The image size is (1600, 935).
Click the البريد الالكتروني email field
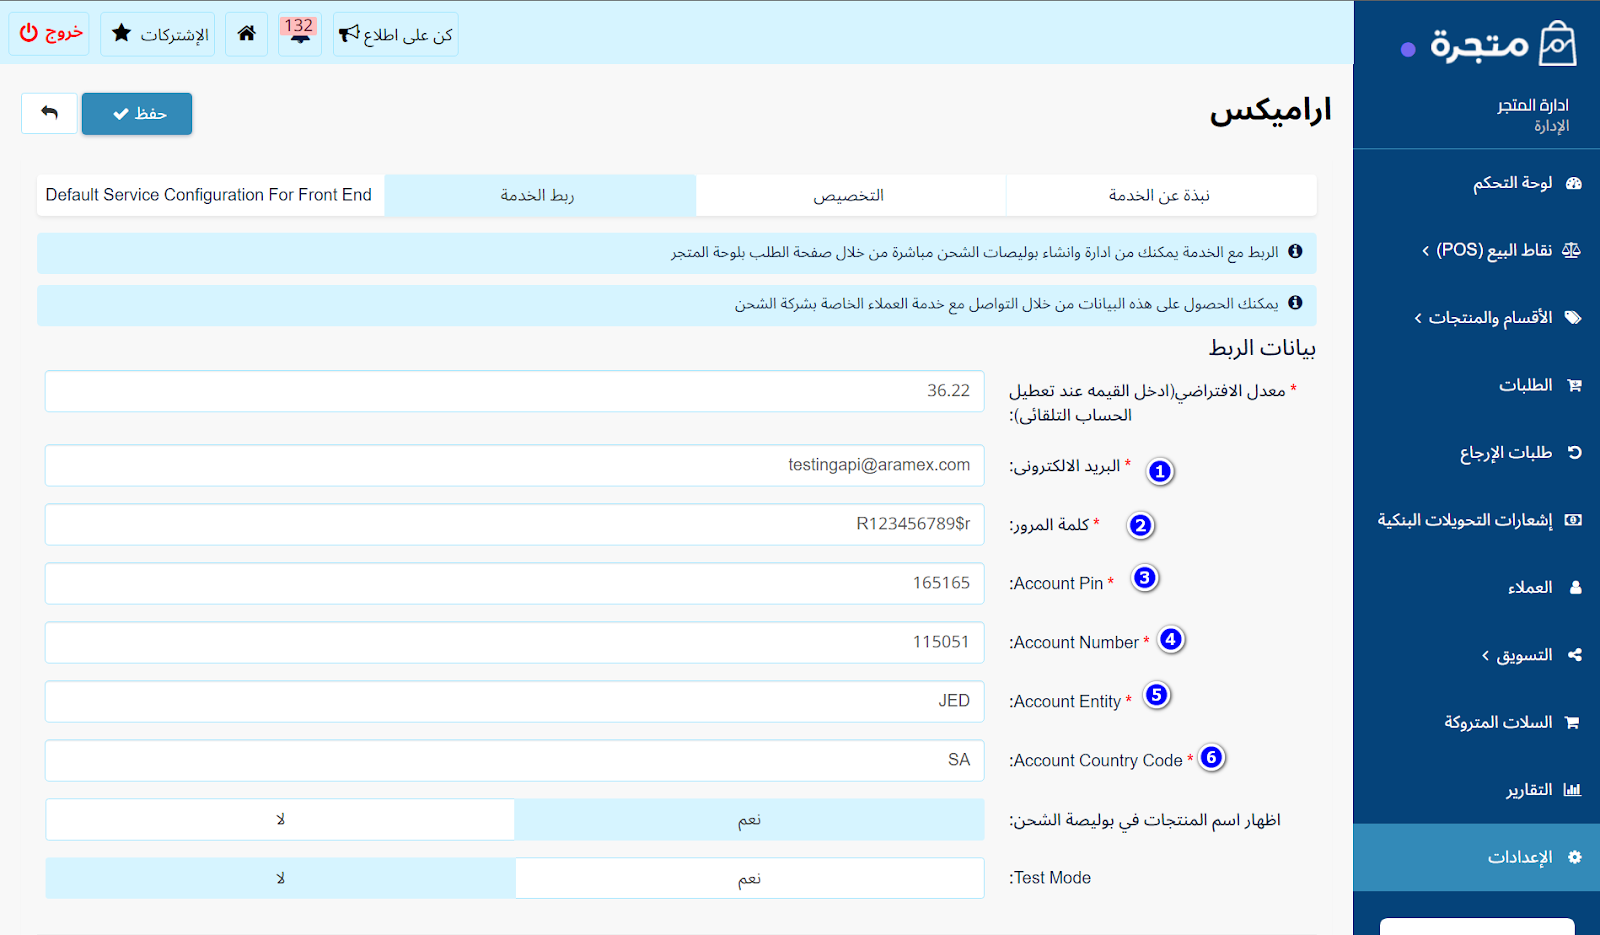pyautogui.click(x=515, y=465)
